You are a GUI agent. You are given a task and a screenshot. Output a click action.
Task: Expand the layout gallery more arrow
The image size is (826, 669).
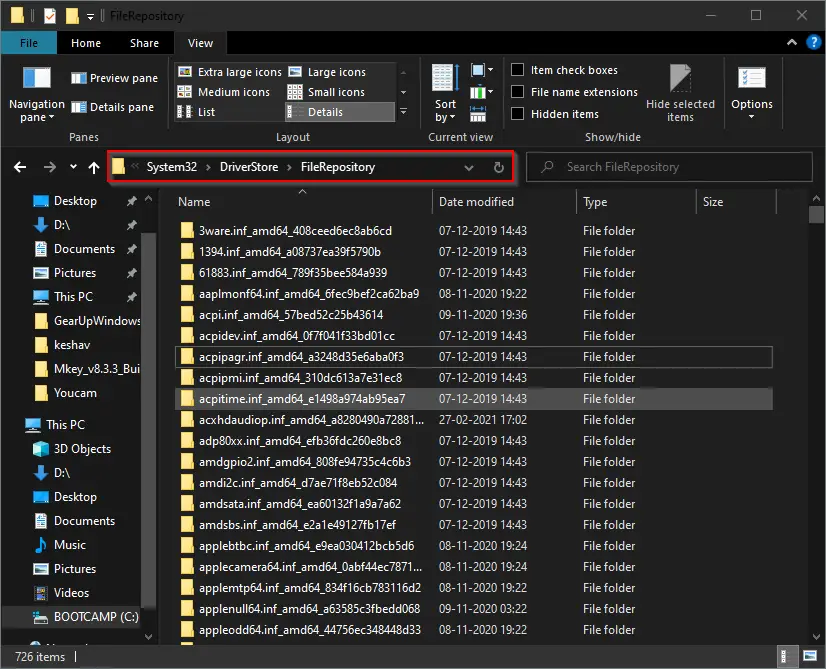[404, 112]
